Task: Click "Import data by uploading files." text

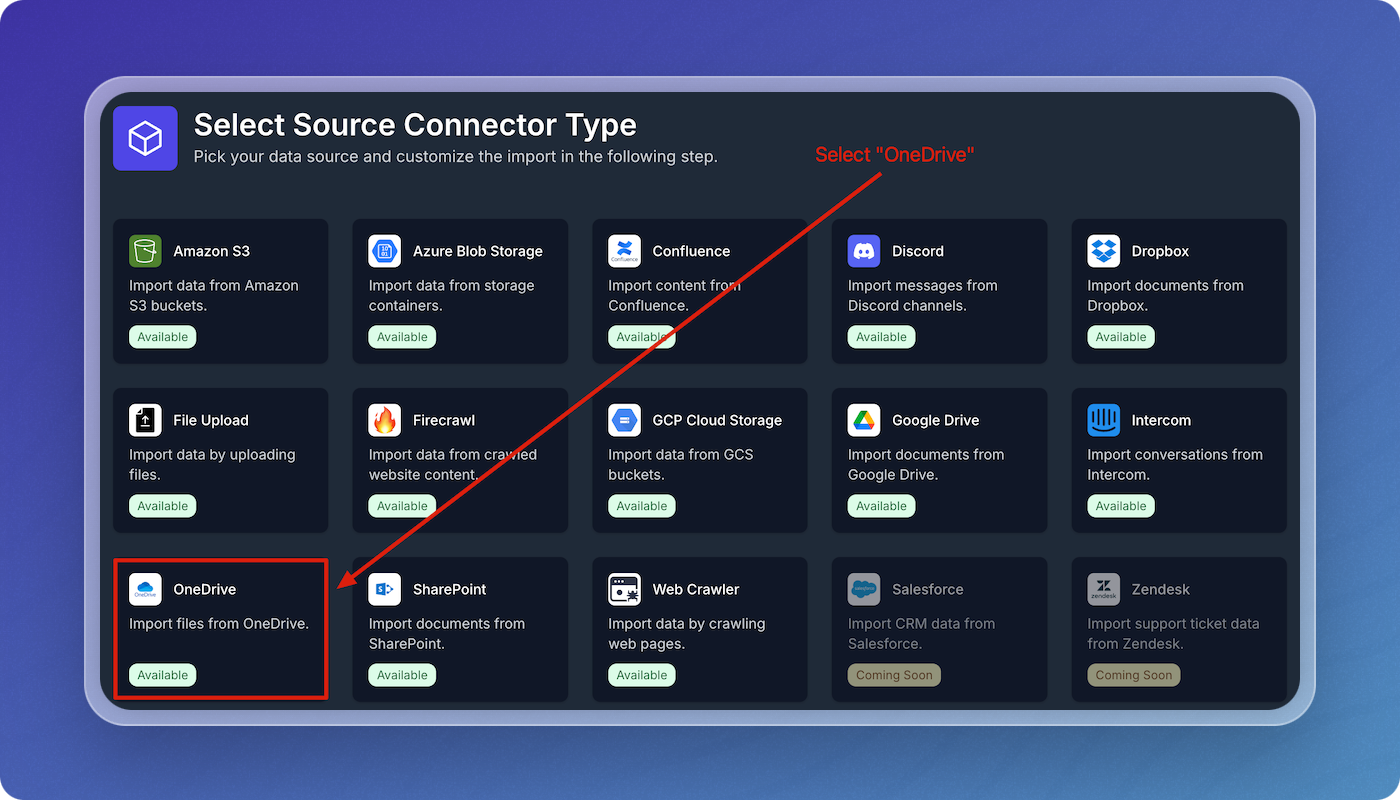Action: pyautogui.click(x=212, y=464)
